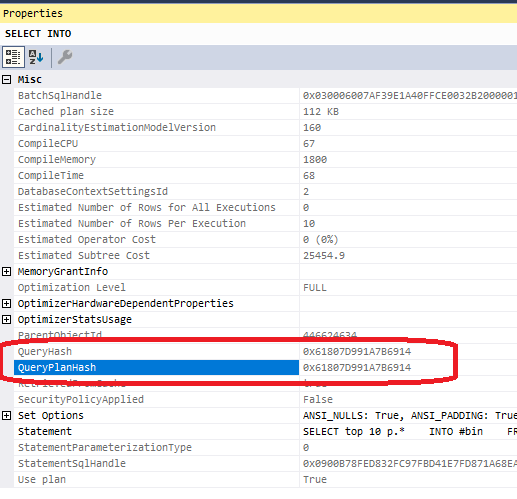The width and height of the screenshot is (517, 499).
Task: Select highlighted QueryPlanHash property
Action: click(x=156, y=368)
